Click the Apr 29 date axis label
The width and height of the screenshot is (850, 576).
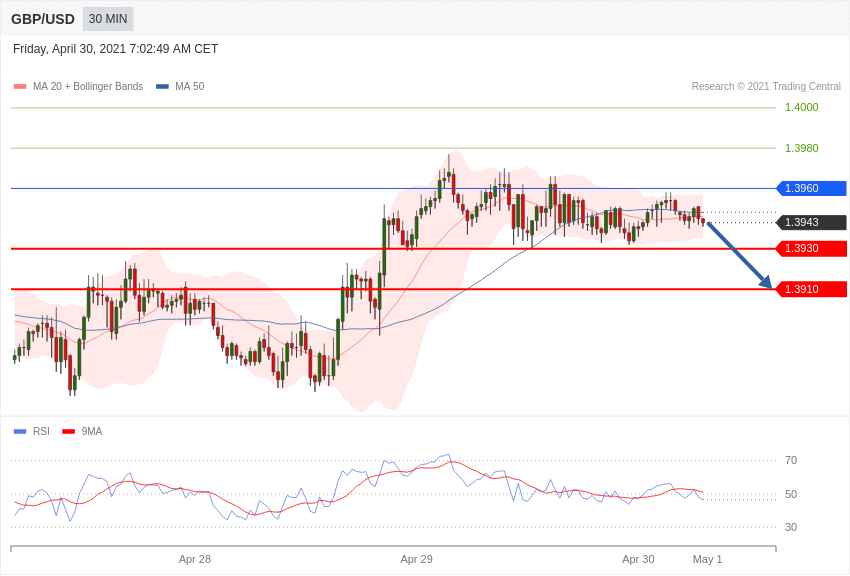416,559
